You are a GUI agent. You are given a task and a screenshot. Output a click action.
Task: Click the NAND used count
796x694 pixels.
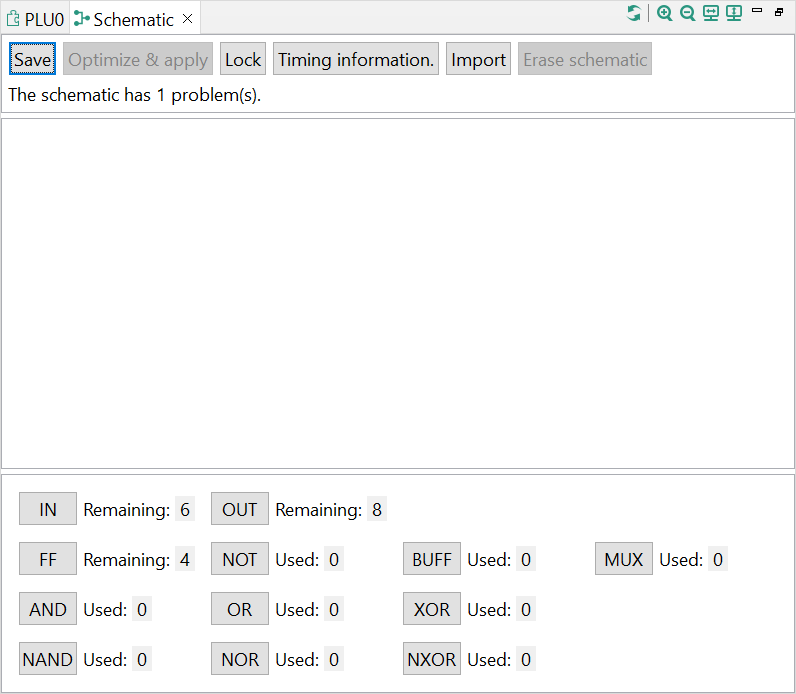point(142,659)
